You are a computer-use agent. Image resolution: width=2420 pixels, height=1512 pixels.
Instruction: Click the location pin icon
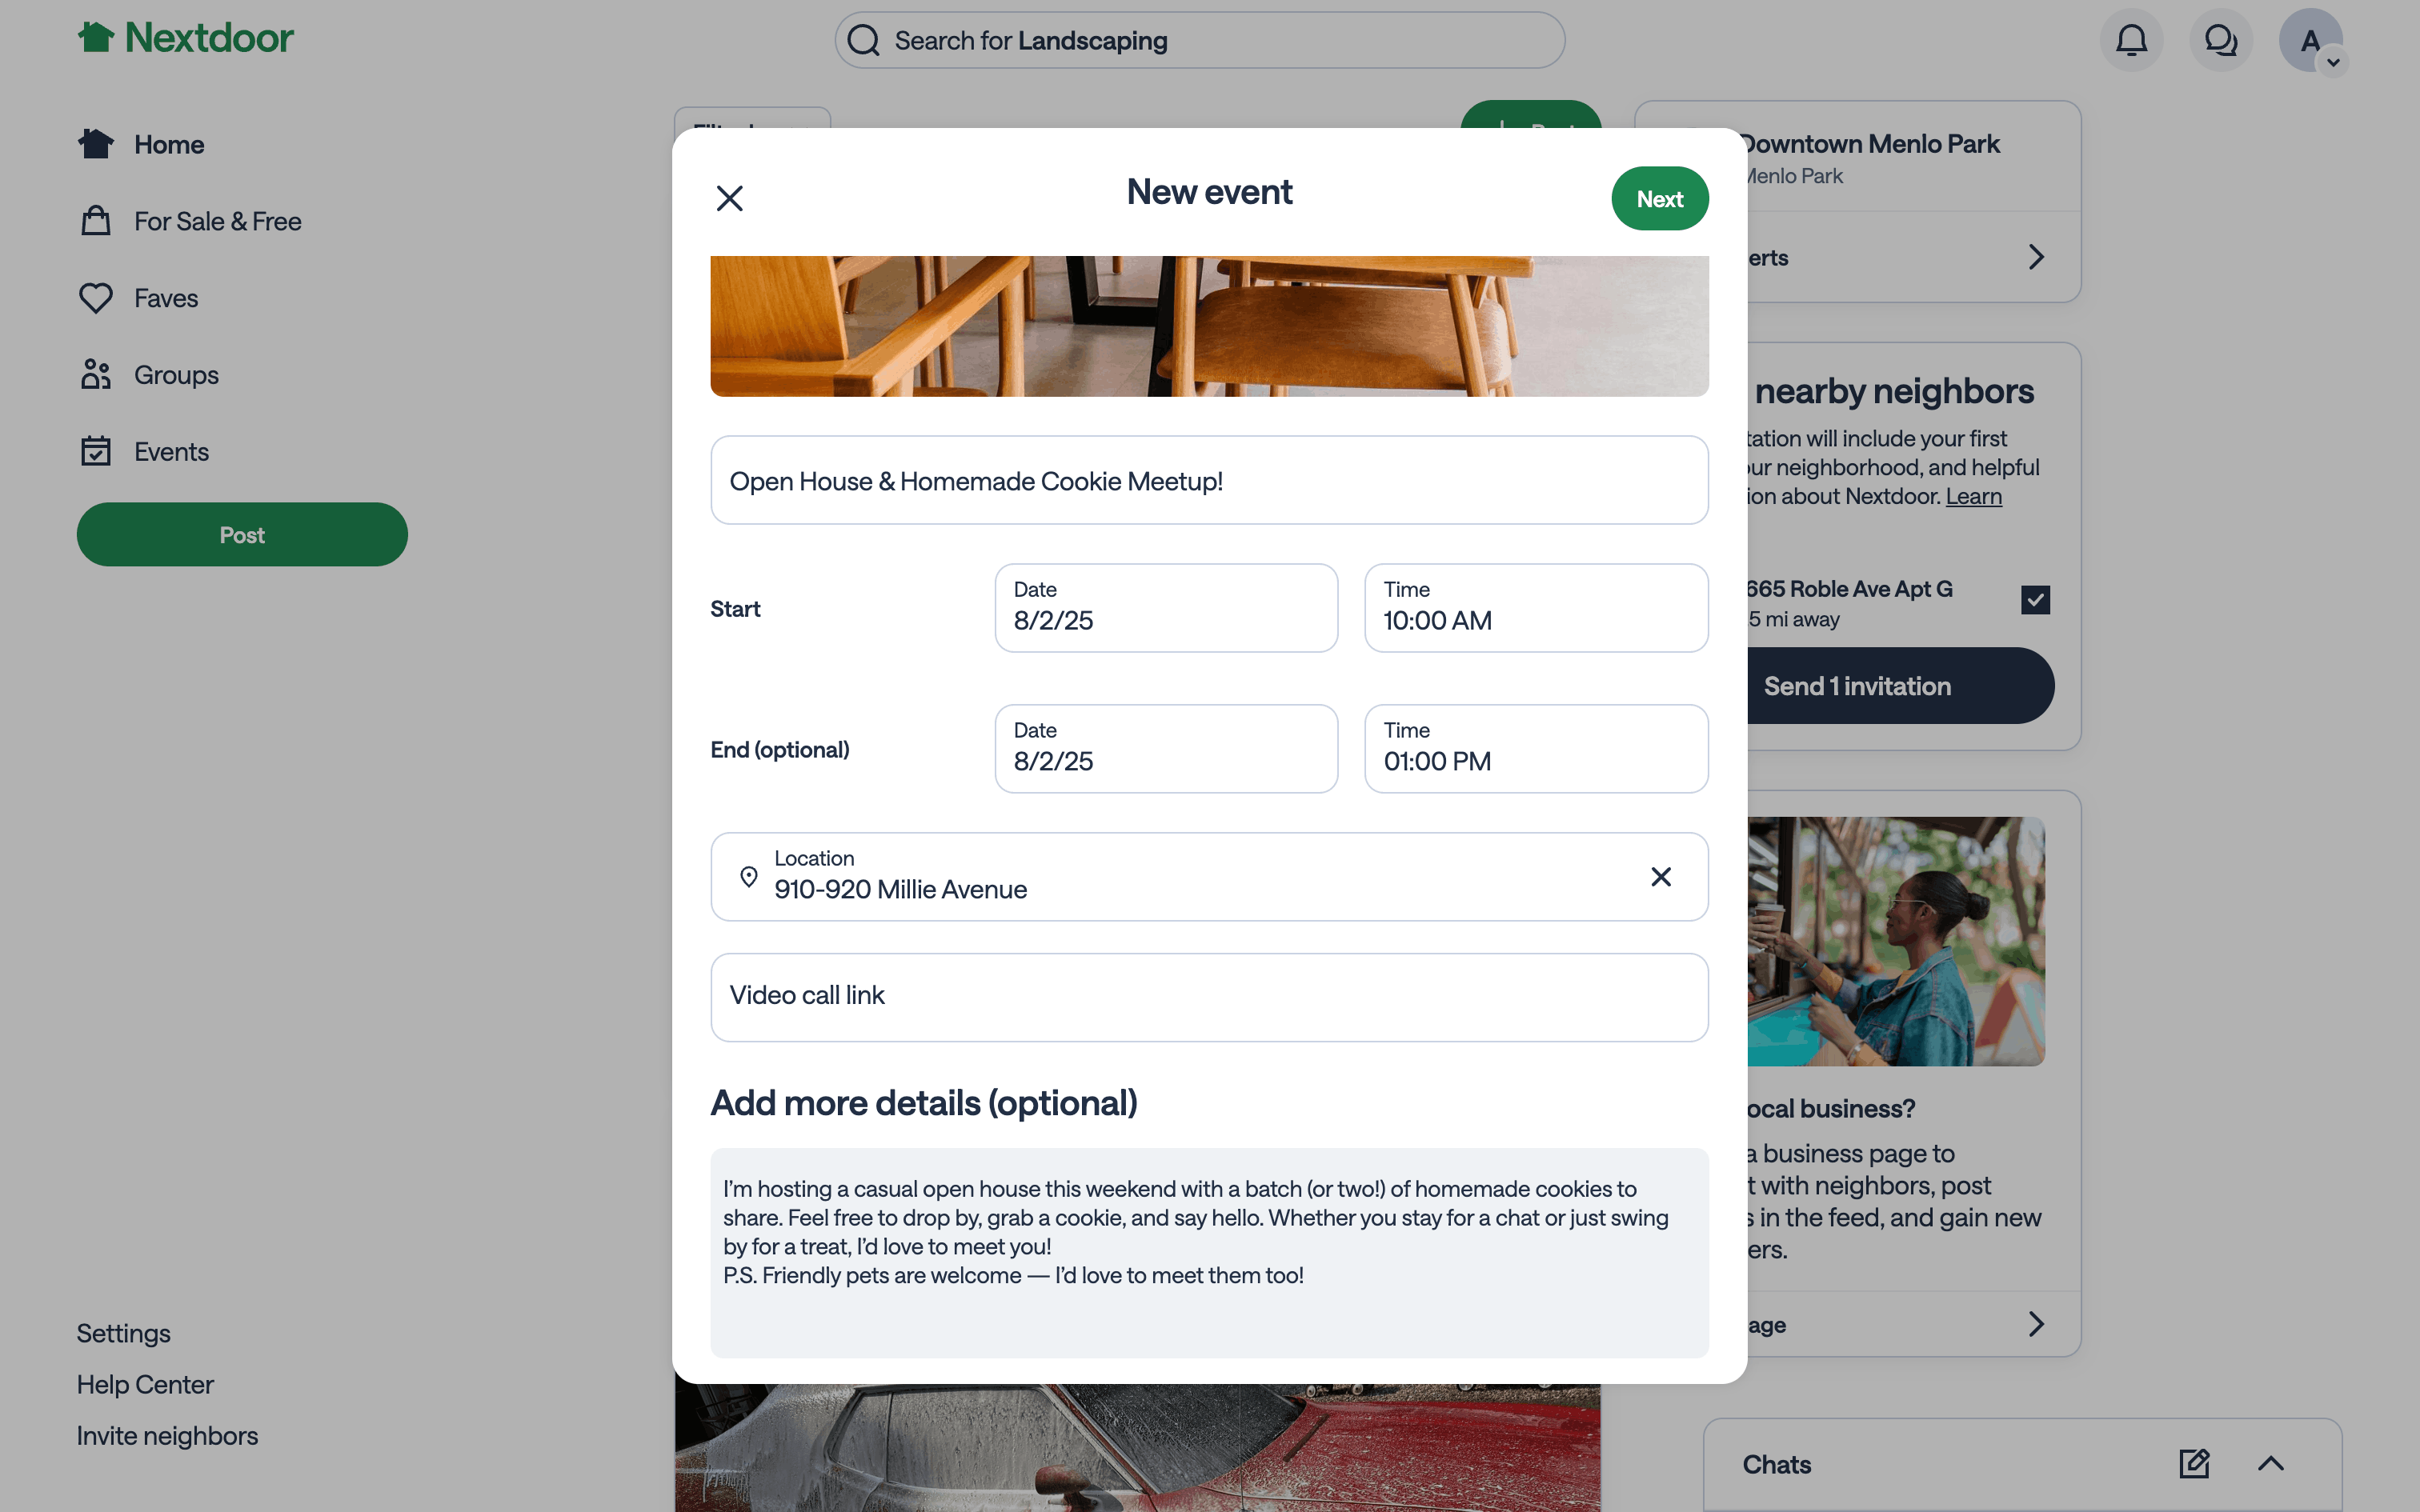click(x=748, y=877)
